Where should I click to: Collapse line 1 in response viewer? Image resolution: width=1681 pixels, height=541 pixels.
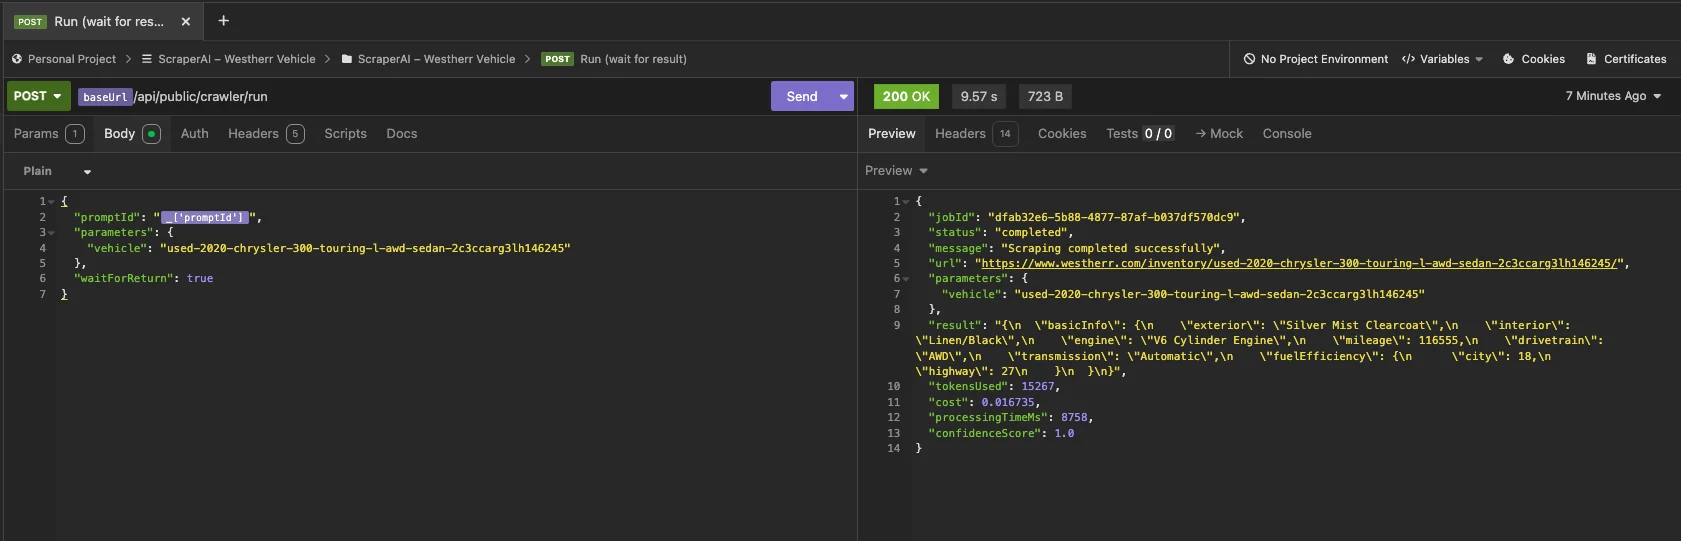906,202
